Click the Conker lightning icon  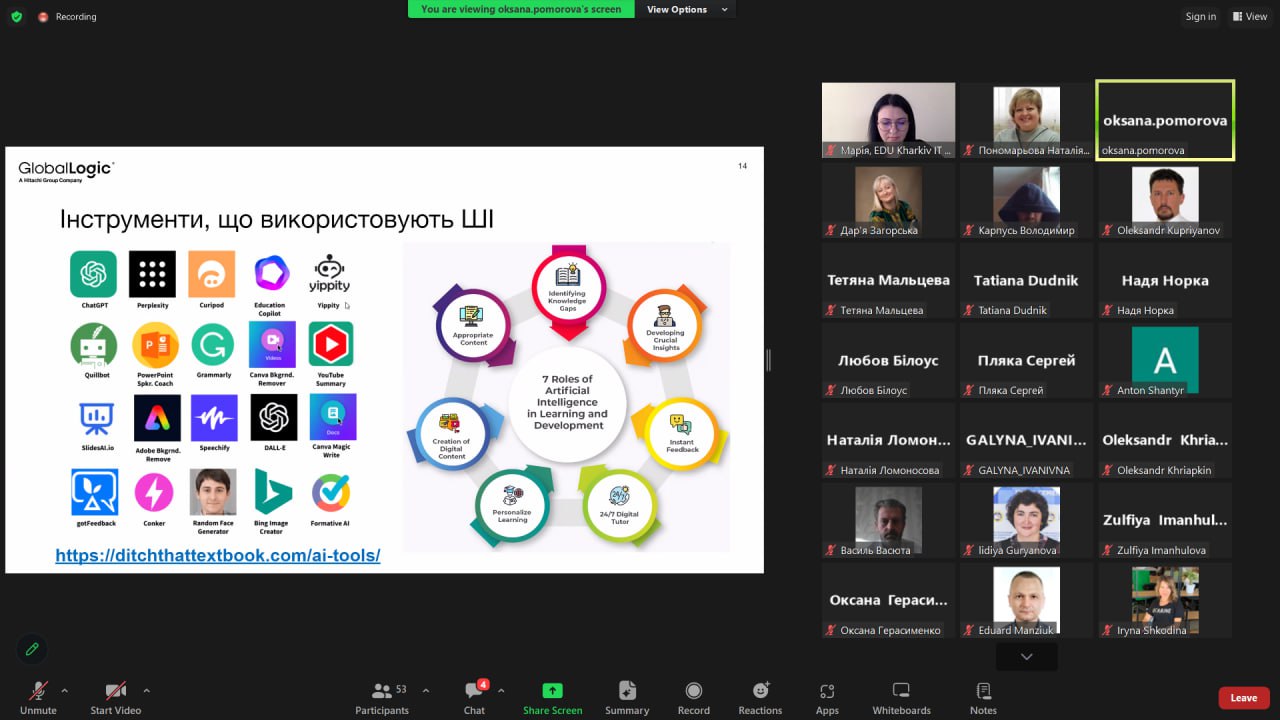coord(154,492)
